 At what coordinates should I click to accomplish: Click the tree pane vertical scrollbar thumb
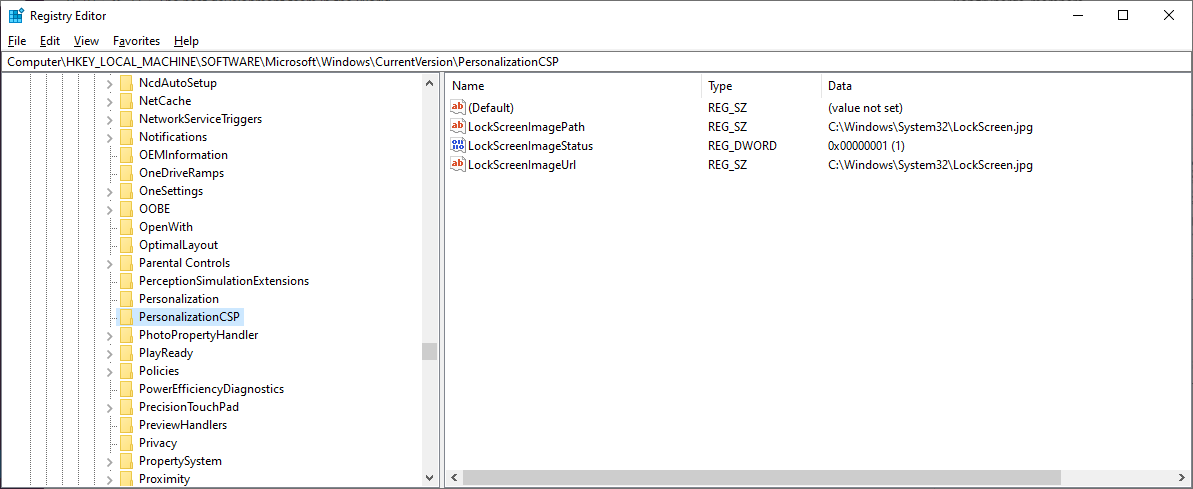(x=430, y=351)
